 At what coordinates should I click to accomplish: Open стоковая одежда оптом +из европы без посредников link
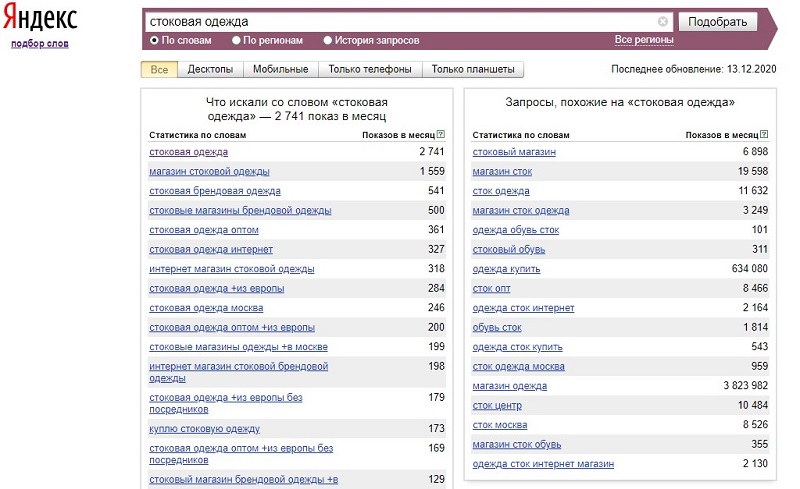241,454
